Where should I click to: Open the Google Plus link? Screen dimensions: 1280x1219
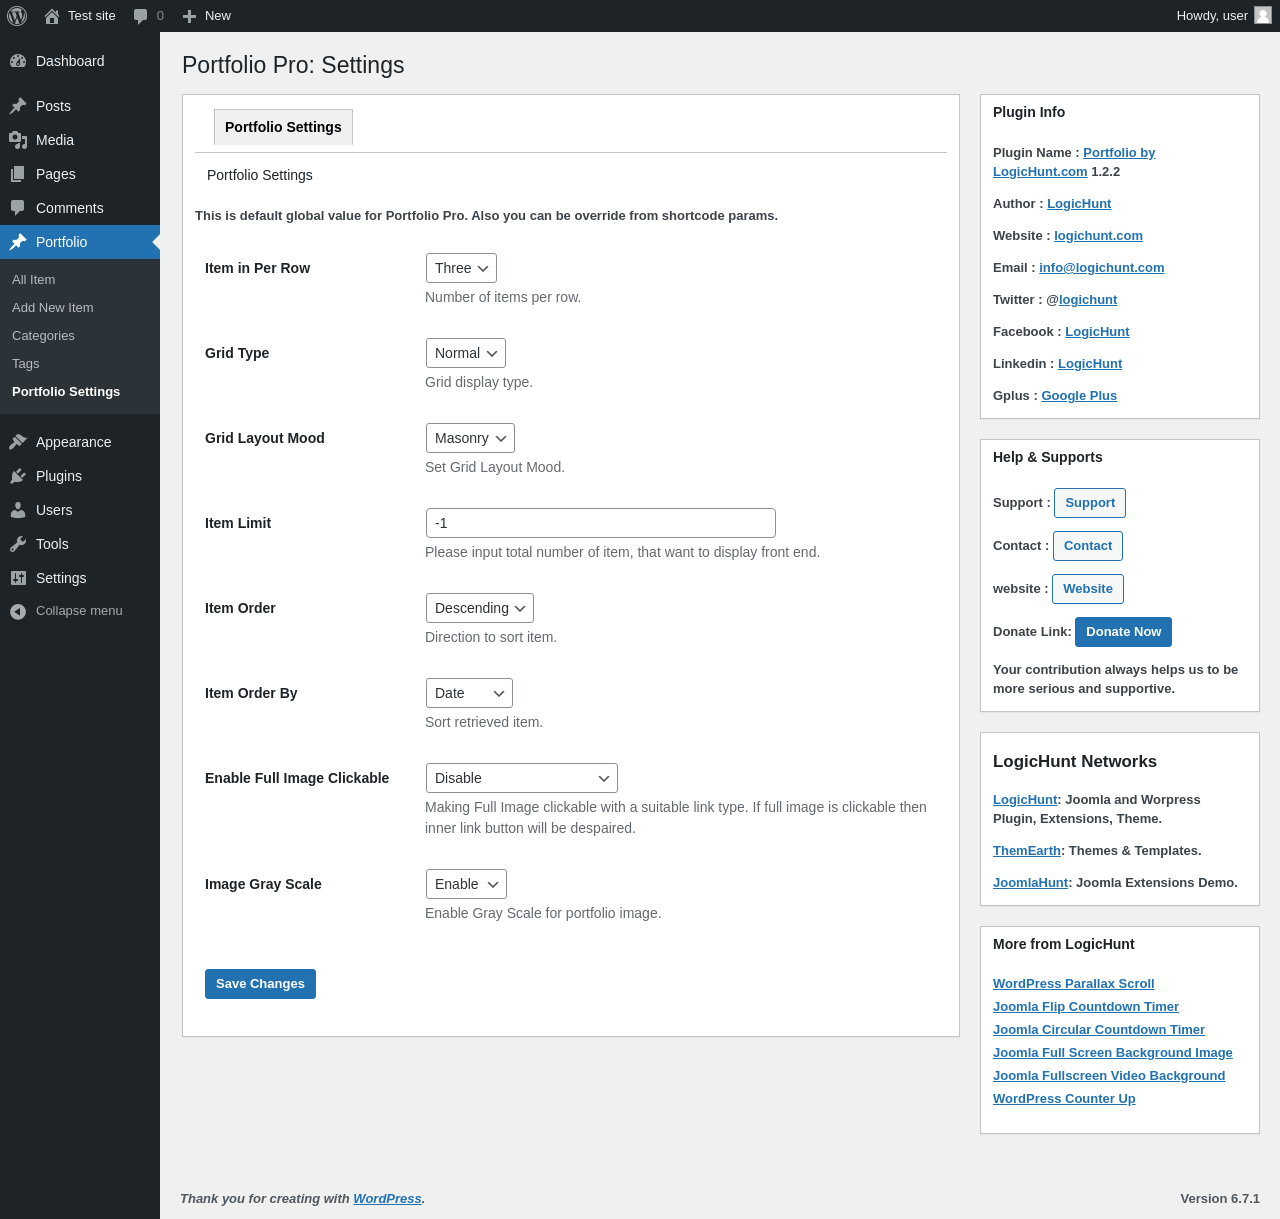coord(1079,396)
